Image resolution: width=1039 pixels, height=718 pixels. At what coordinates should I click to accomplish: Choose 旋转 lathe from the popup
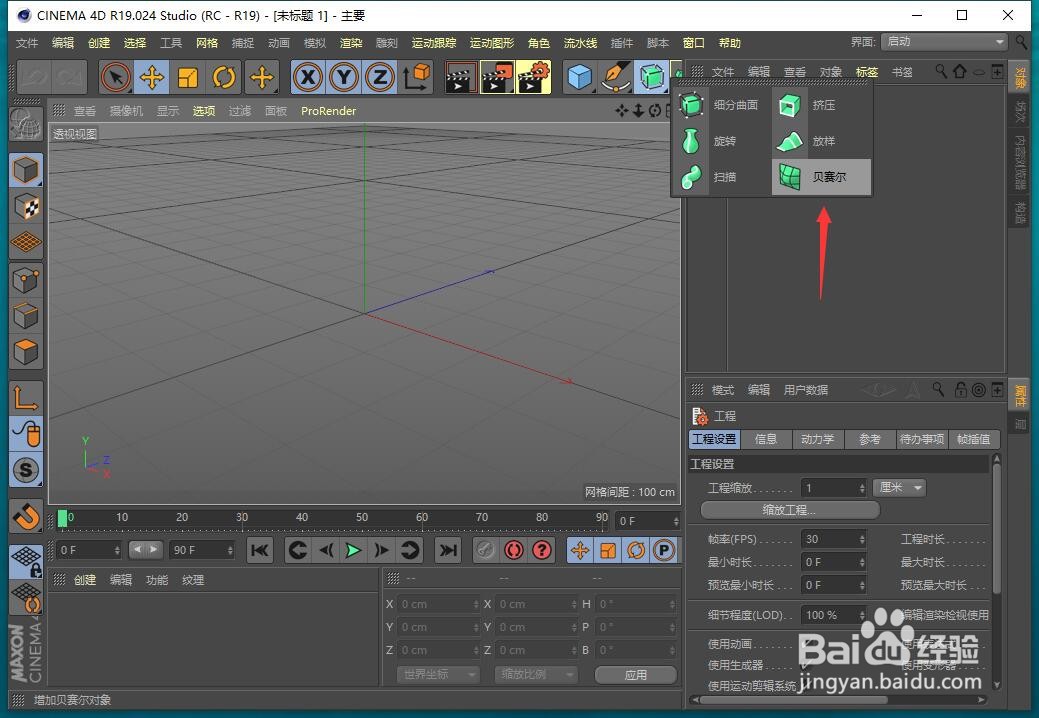point(720,141)
